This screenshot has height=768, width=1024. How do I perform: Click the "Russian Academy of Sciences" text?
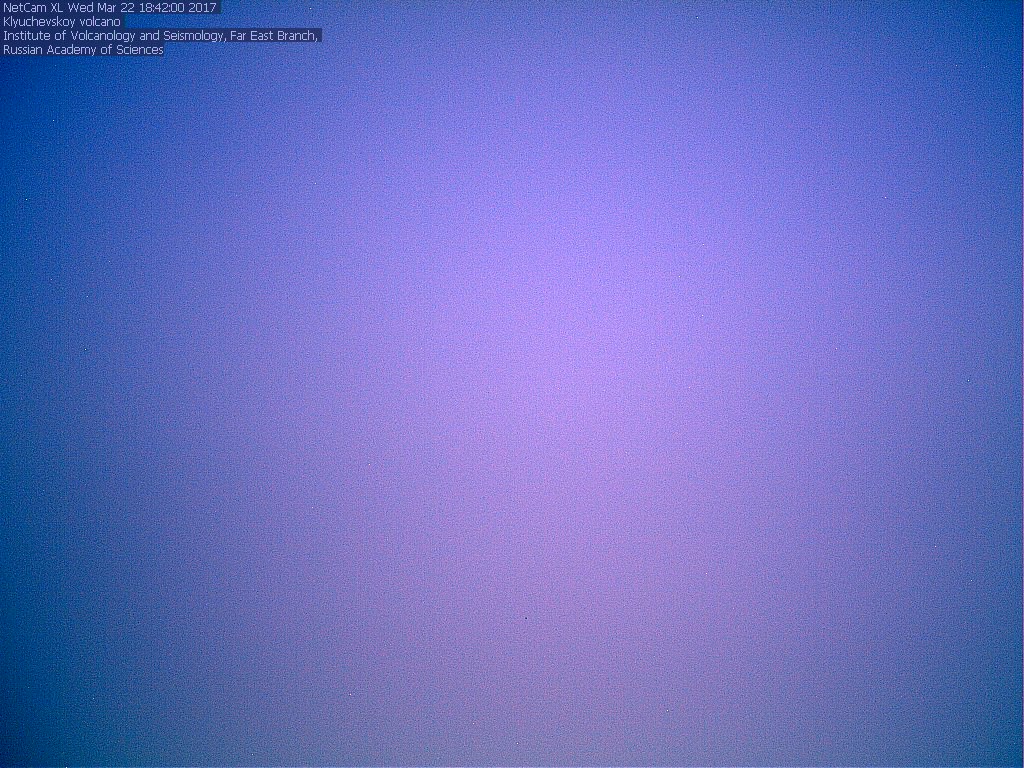pyautogui.click(x=83, y=50)
